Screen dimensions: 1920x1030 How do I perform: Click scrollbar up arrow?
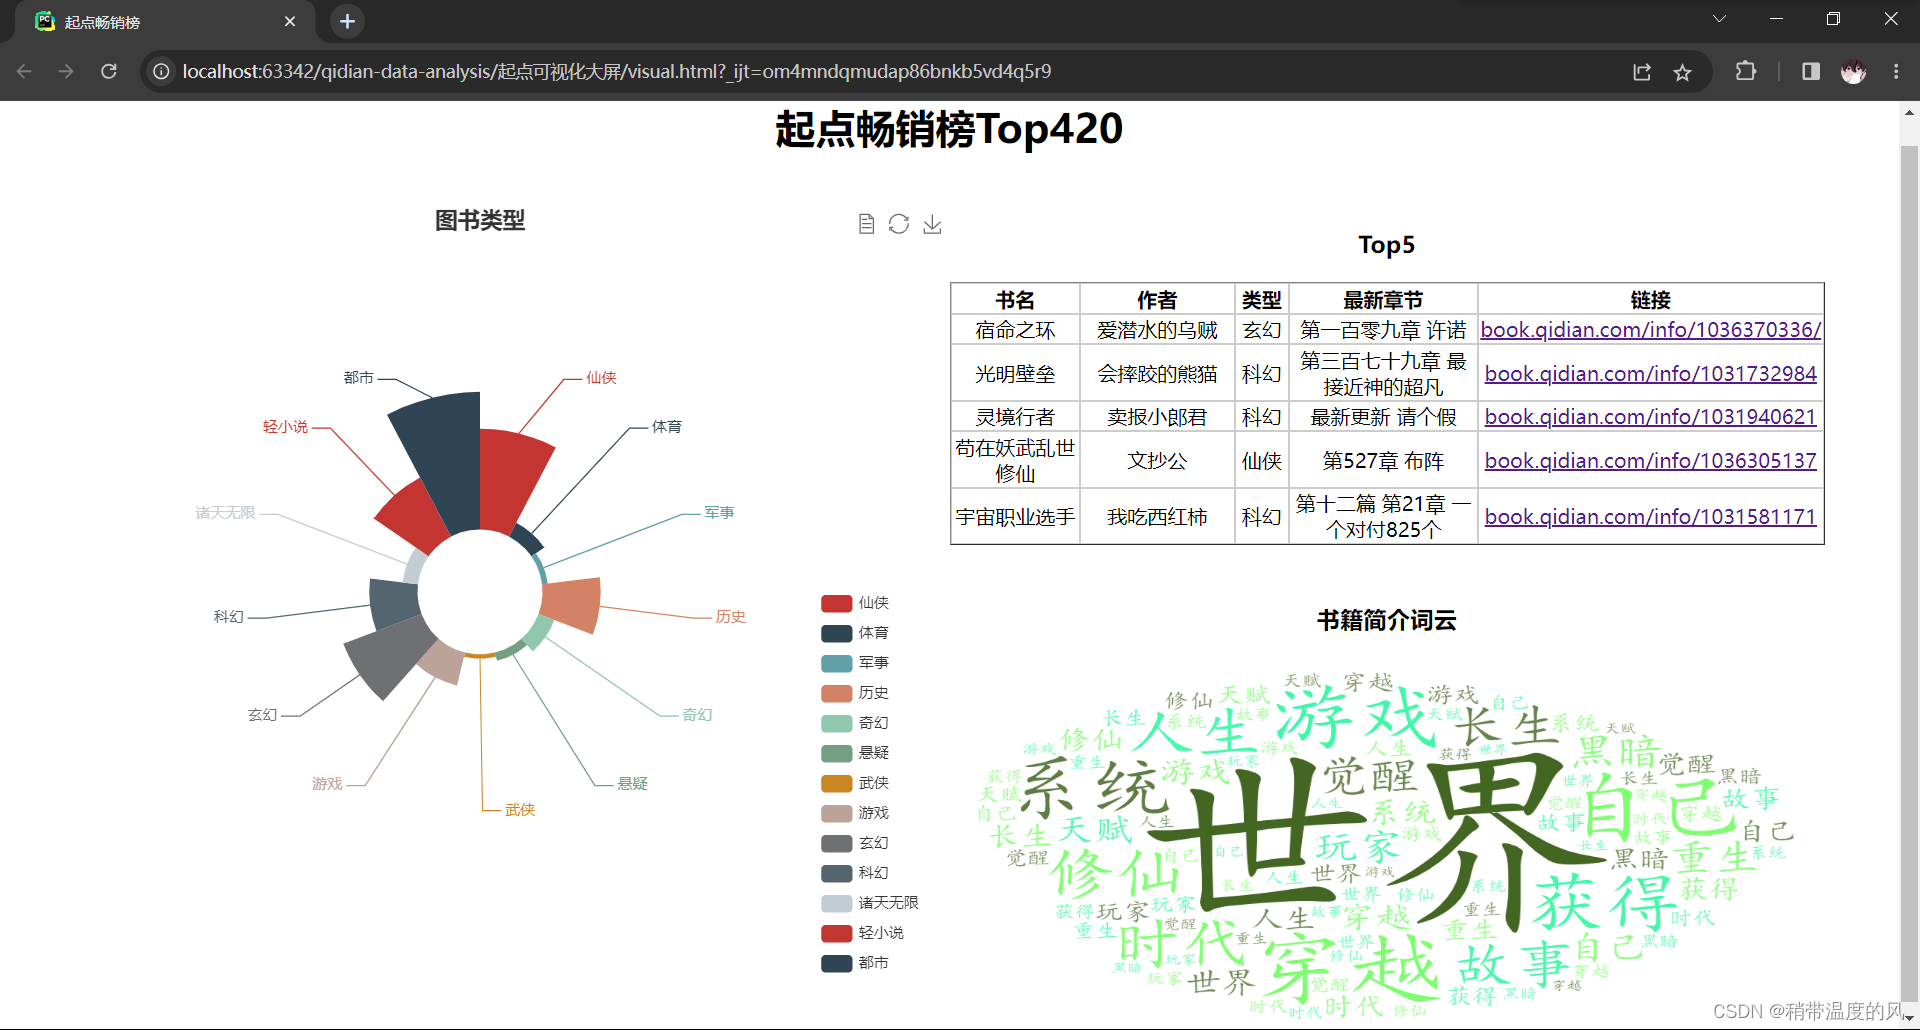coord(1909,113)
